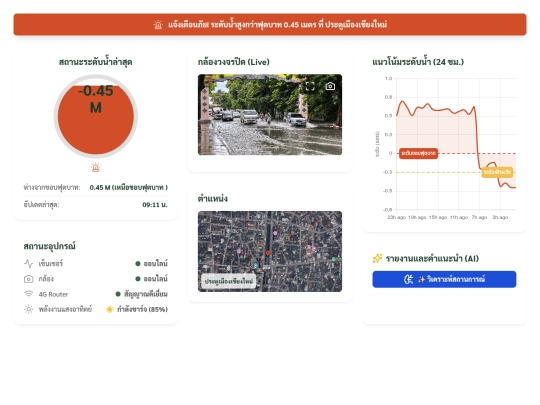Click the green dot for the 4G Router signal
540x405 pixels.
(x=118, y=294)
